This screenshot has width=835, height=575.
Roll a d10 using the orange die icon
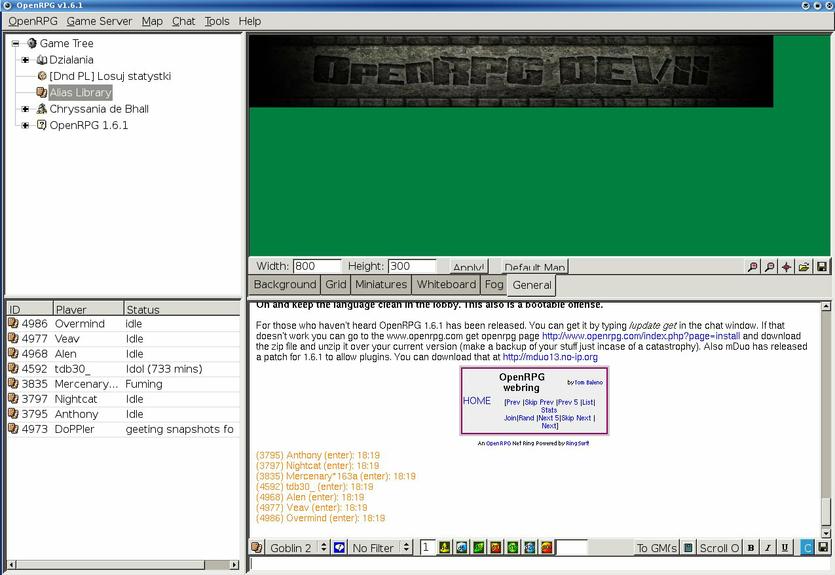click(x=496, y=547)
